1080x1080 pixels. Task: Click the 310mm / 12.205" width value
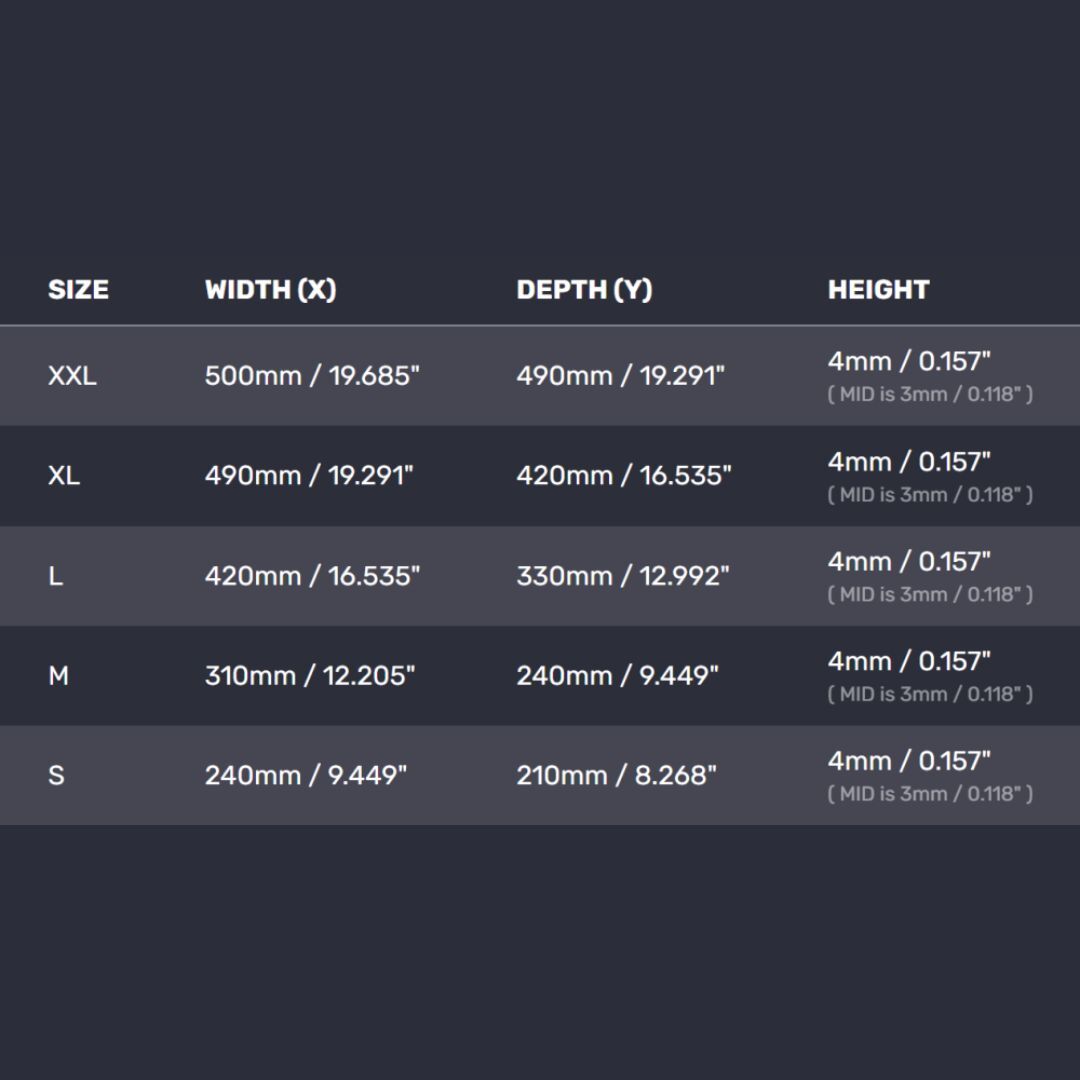click(310, 676)
